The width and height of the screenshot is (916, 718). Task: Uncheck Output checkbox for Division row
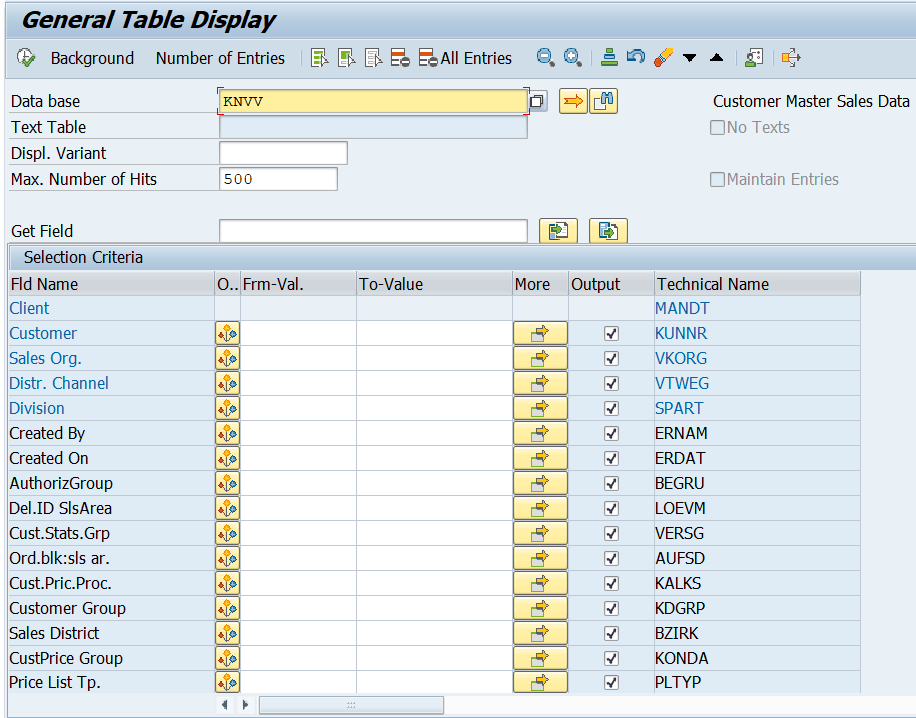[611, 408]
